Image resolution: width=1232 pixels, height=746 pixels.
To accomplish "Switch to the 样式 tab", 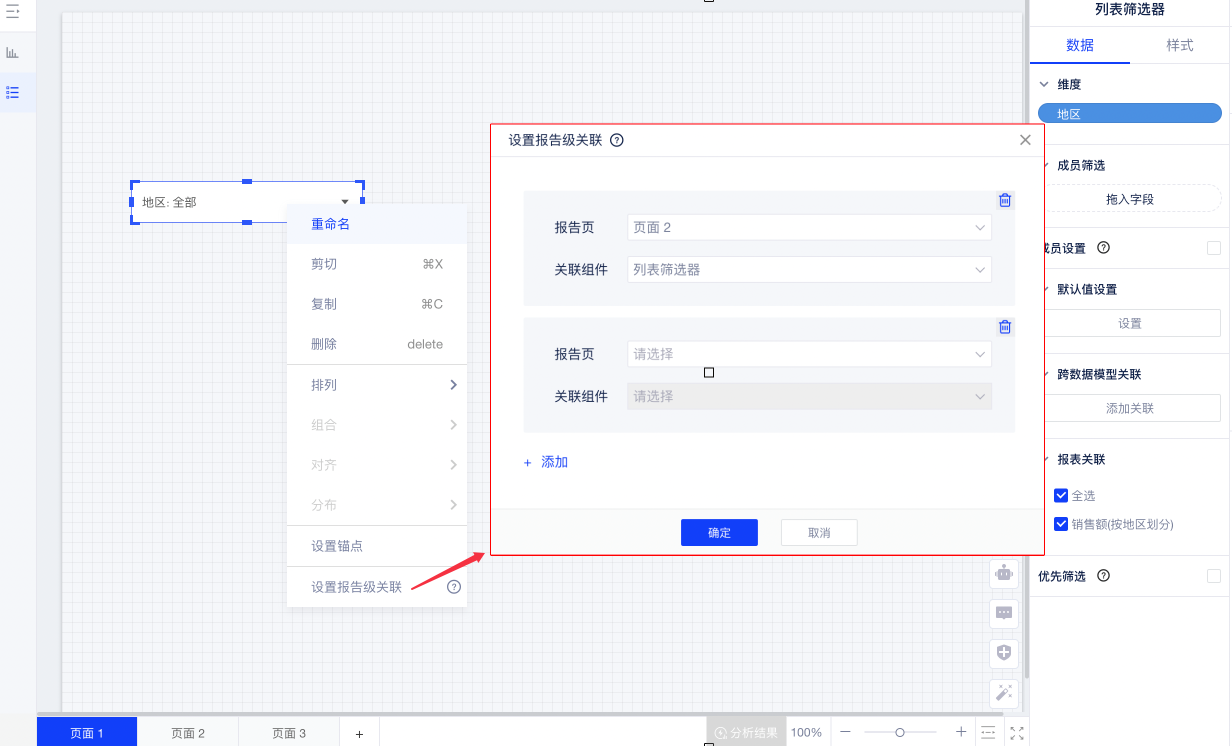I will [1180, 45].
